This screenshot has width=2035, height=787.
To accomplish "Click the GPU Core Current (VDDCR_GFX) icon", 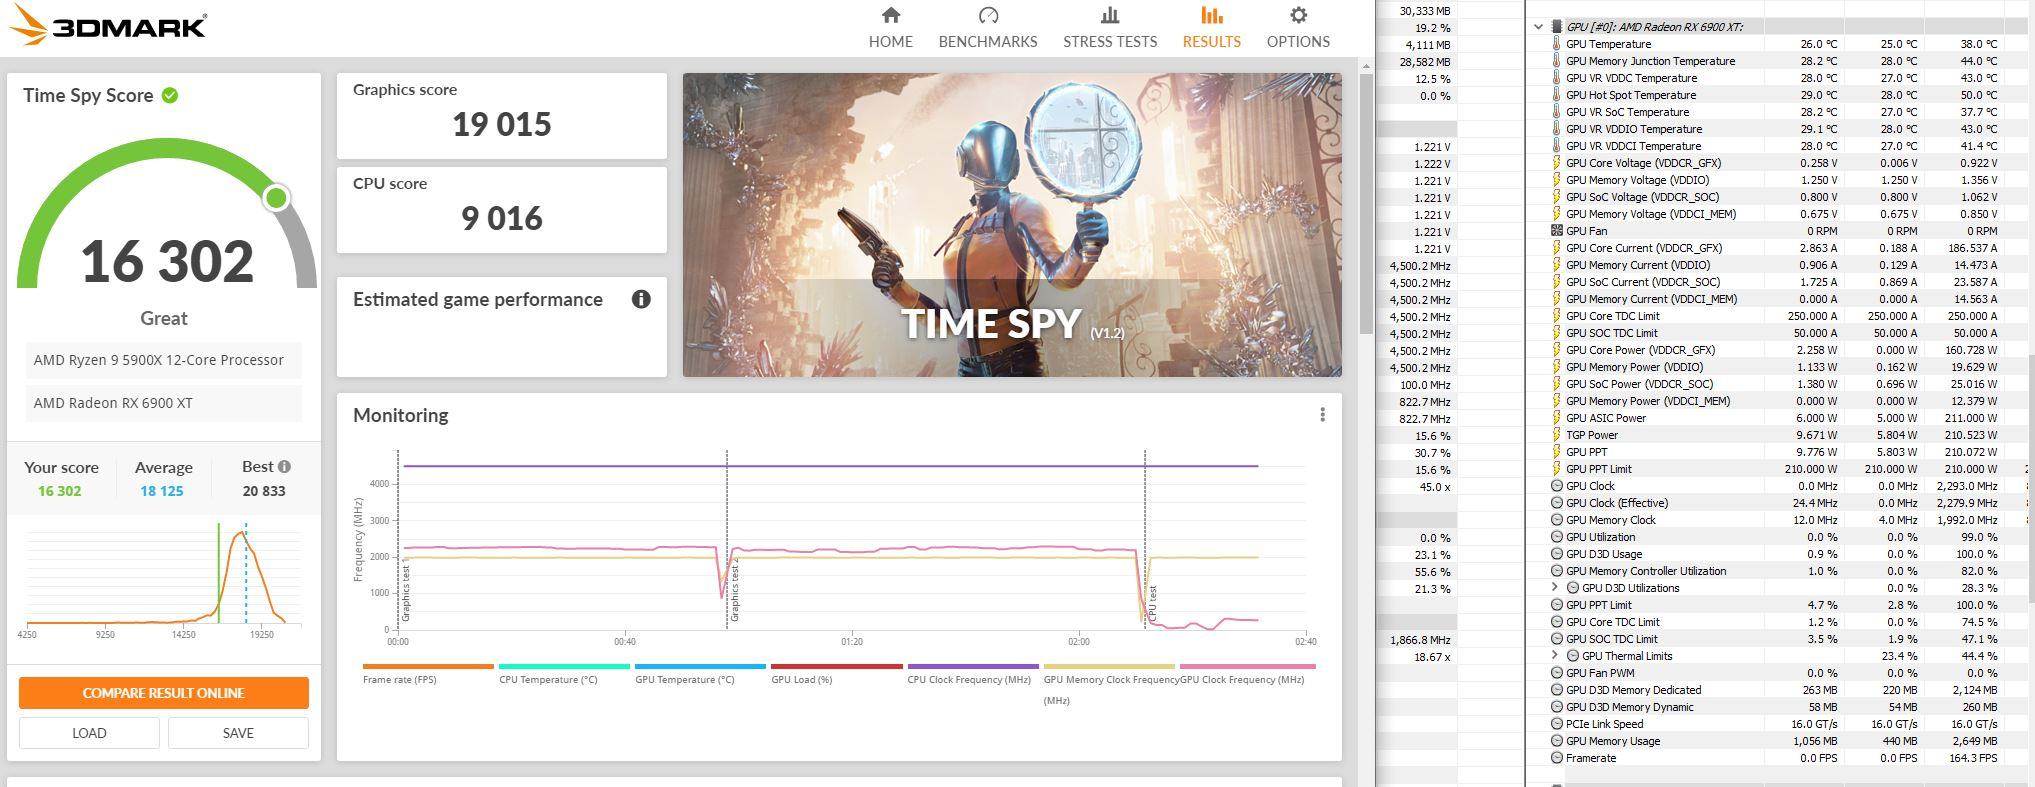I will point(1556,248).
